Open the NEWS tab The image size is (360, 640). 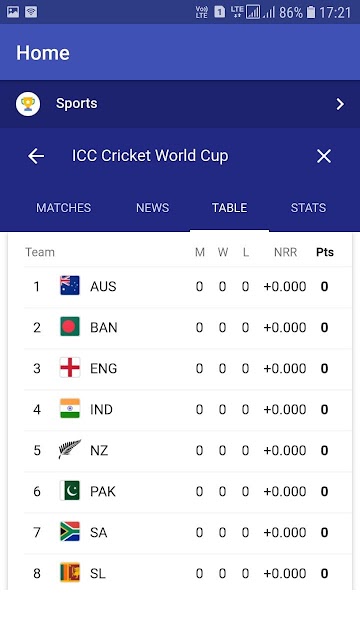[x=152, y=208]
